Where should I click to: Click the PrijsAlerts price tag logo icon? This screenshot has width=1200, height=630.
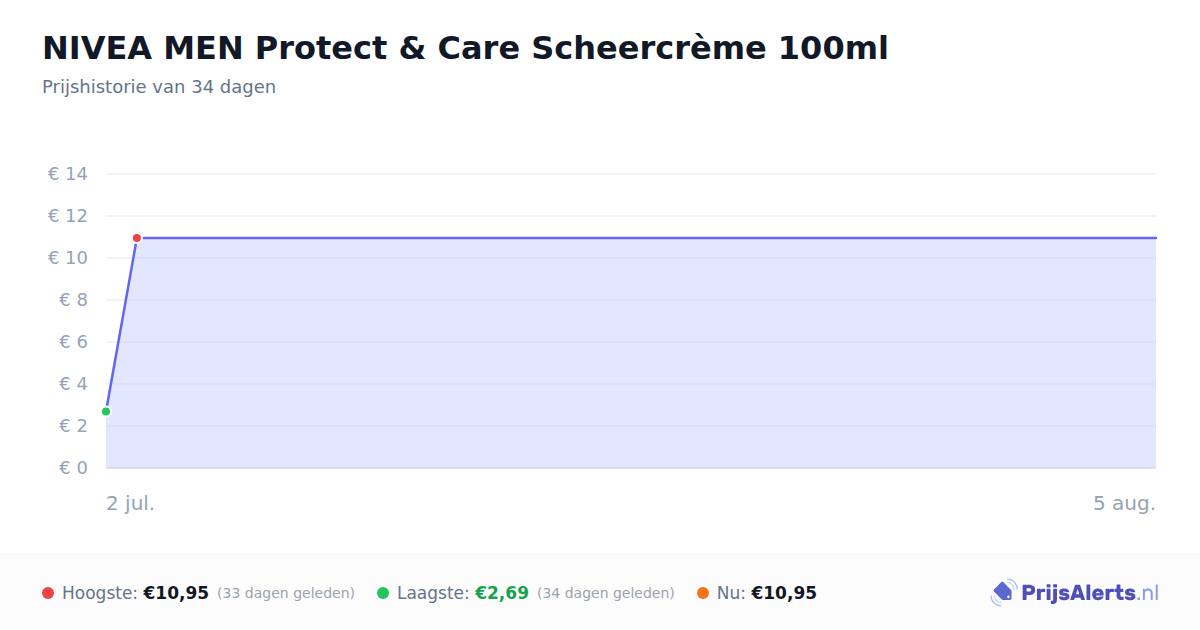pyautogui.click(x=1003, y=593)
